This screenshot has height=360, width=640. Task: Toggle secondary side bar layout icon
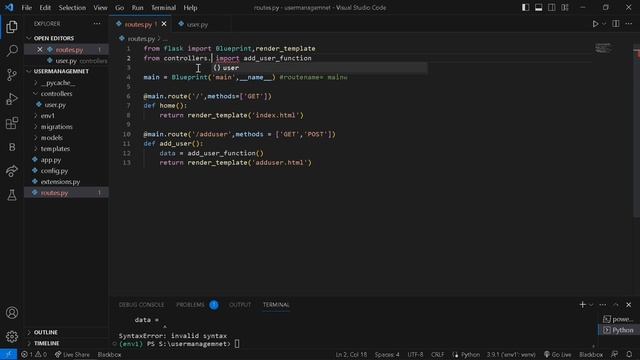point(552,7)
